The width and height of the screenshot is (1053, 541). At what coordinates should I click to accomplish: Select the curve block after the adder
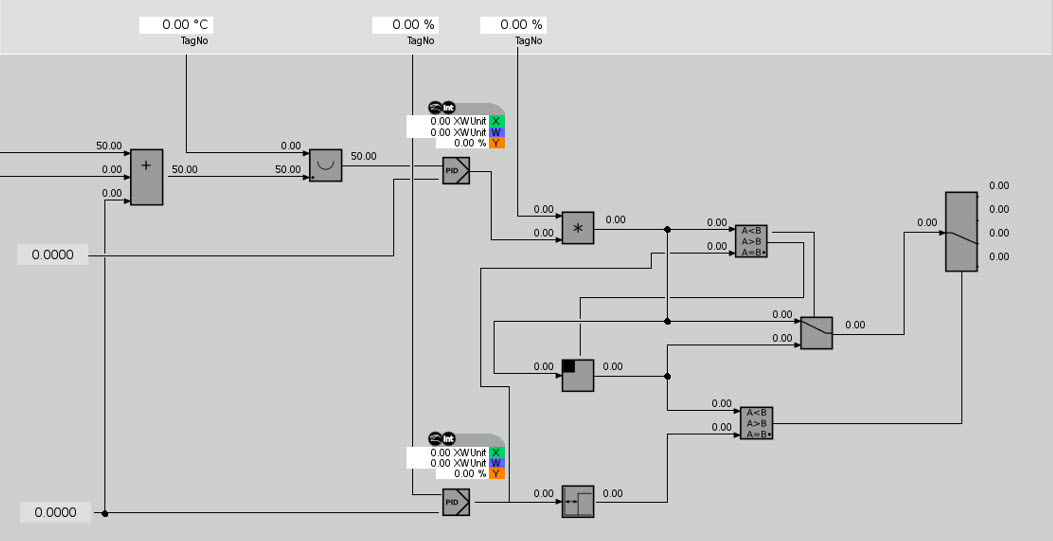click(325, 165)
